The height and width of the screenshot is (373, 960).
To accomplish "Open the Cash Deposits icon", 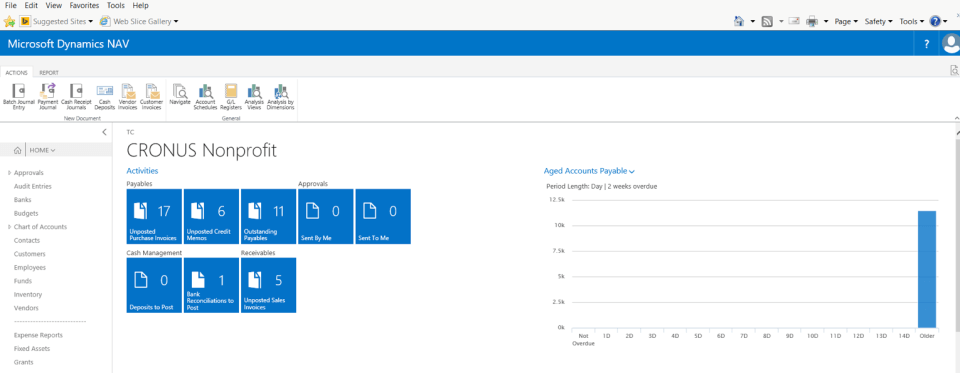I will click(x=105, y=97).
